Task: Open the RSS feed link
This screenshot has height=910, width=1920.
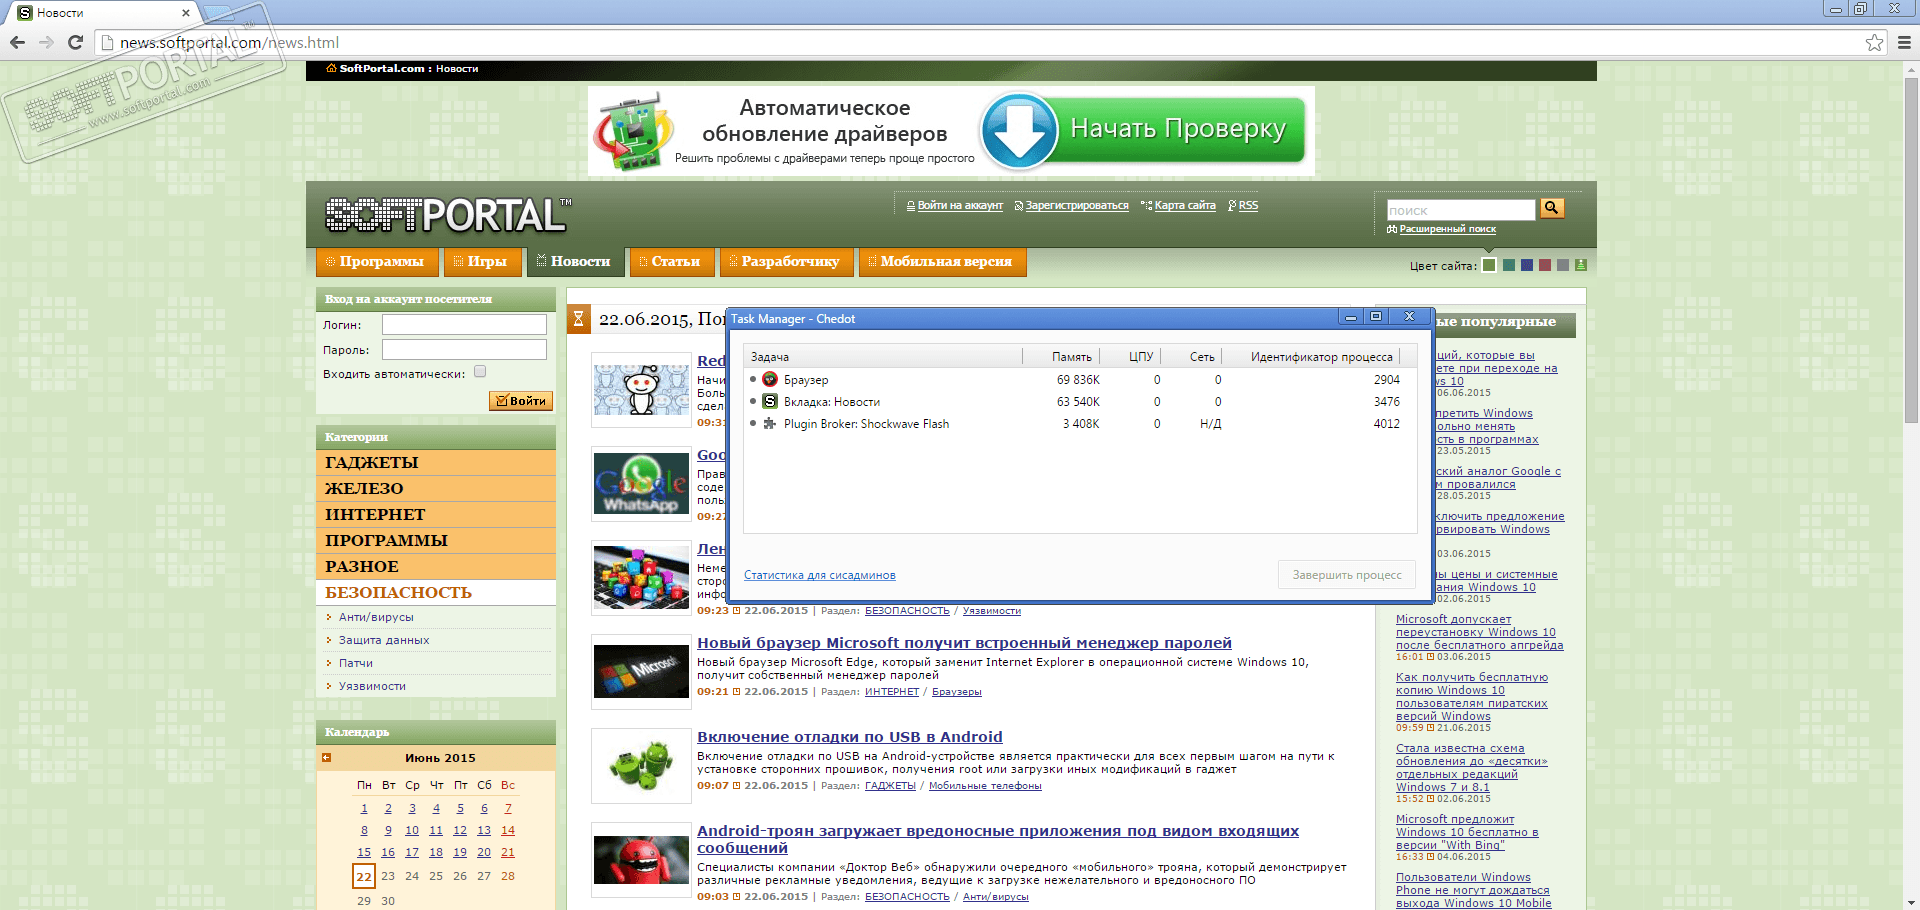Action: click(1248, 206)
